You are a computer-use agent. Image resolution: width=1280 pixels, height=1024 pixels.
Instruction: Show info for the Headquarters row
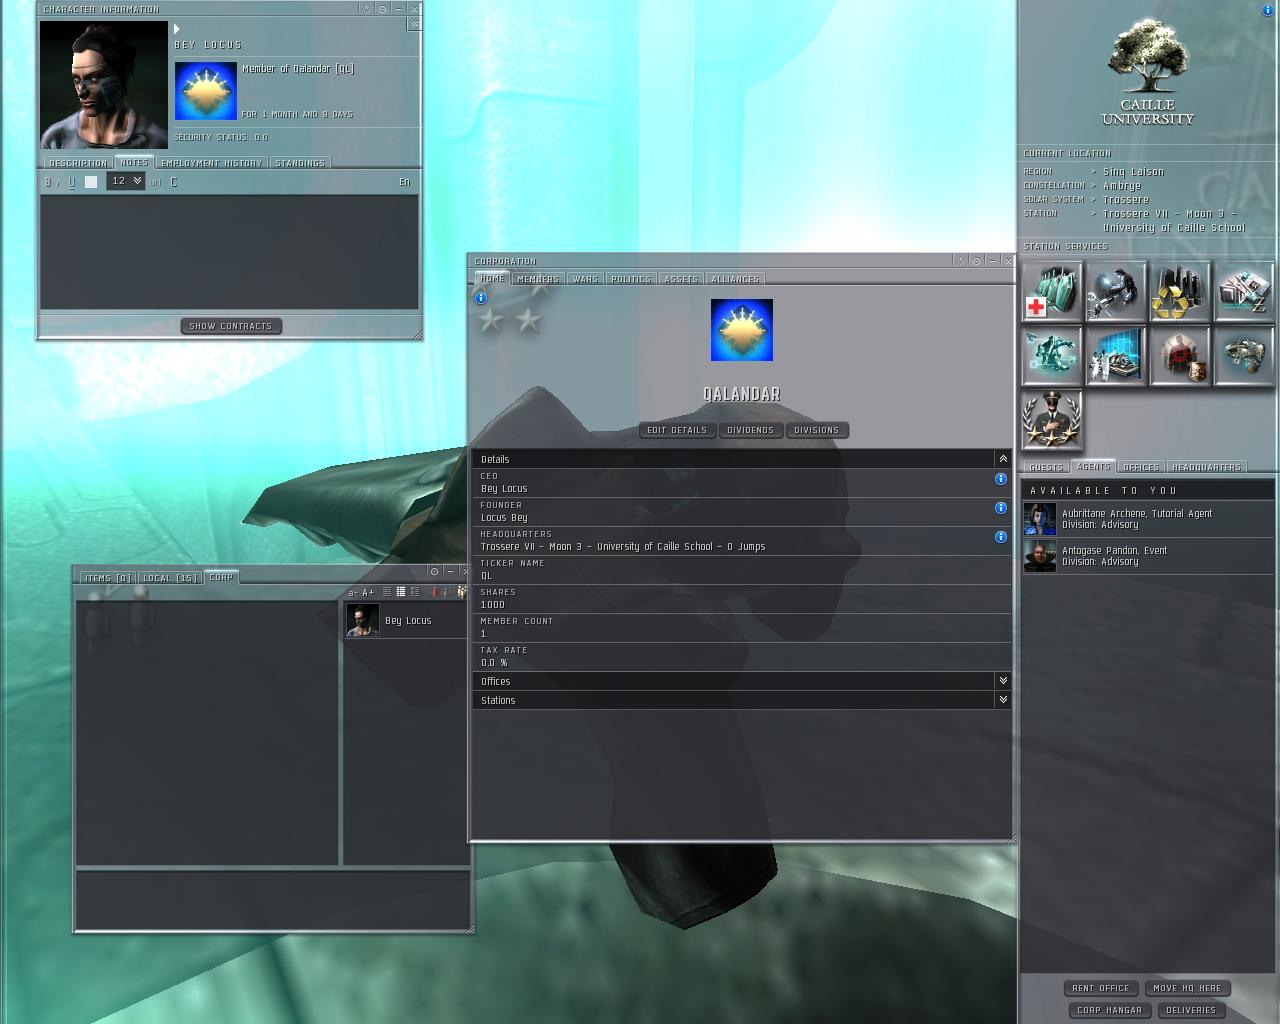point(1000,537)
